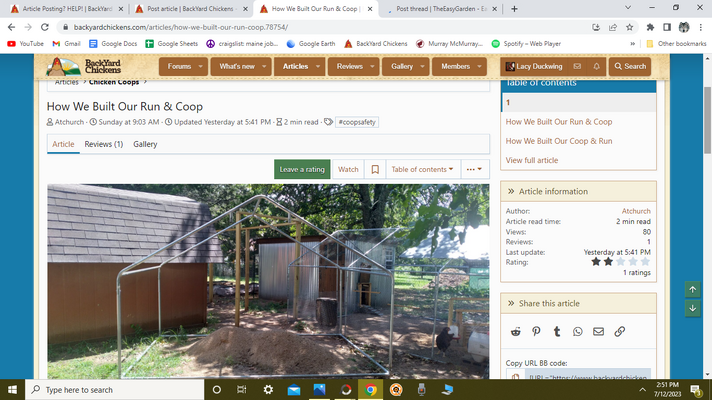This screenshot has width=712, height=400.
Task: Collapse the Share this article panel
Action: click(x=511, y=303)
